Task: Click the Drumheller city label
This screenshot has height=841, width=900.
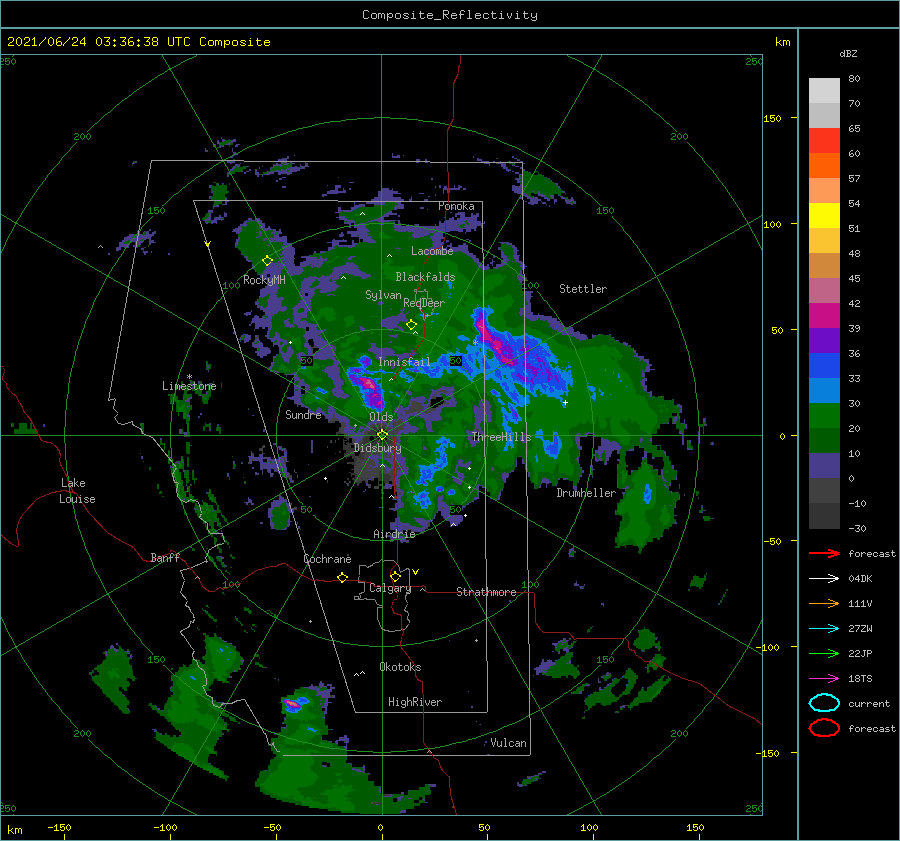Action: pos(586,493)
